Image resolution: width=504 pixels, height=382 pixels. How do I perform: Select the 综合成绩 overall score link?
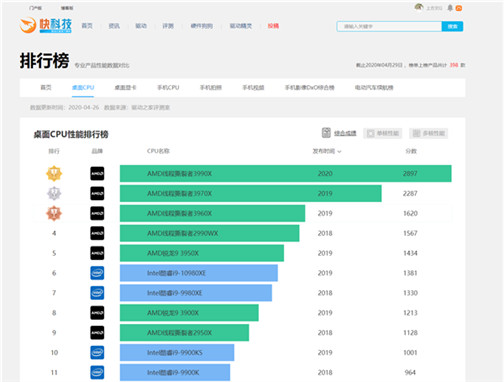point(345,133)
